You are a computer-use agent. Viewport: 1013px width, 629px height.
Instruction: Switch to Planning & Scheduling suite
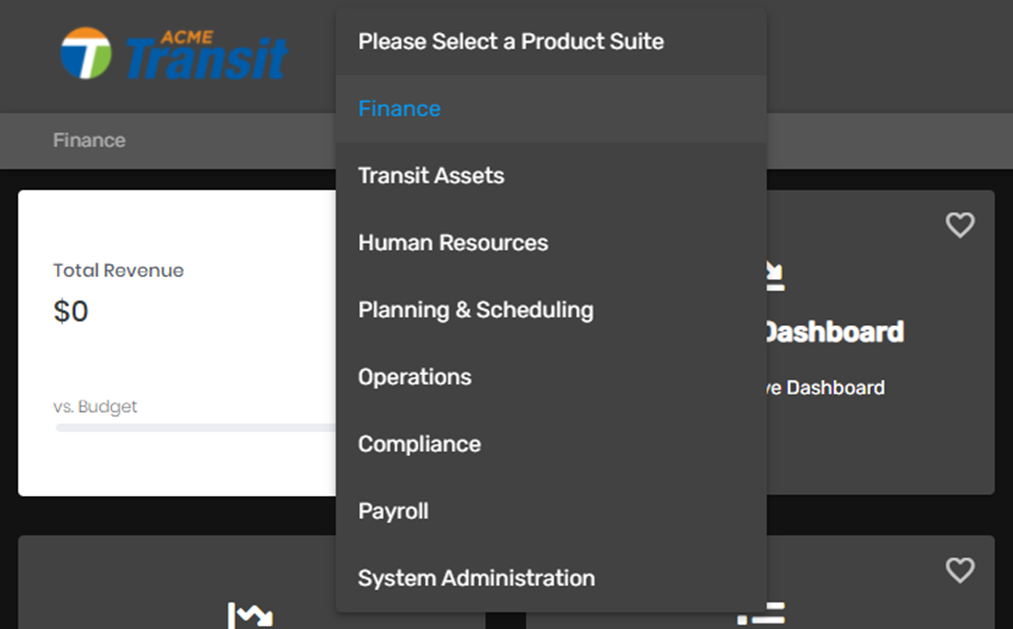point(476,310)
